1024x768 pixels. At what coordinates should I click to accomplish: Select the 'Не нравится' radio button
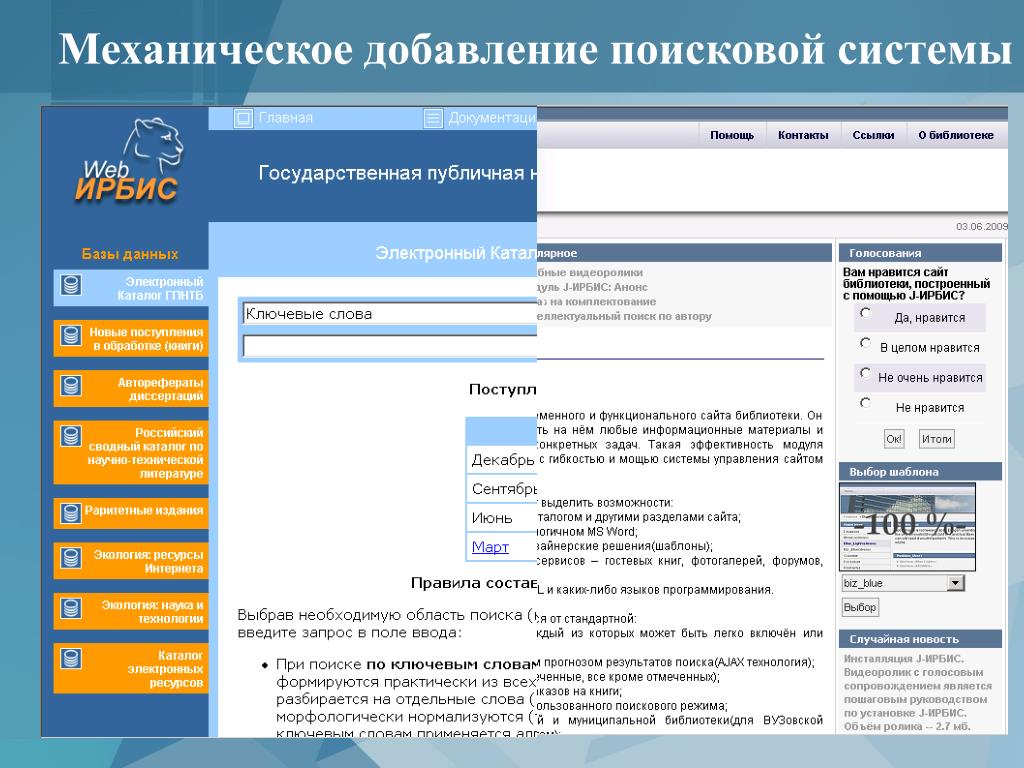(x=865, y=403)
